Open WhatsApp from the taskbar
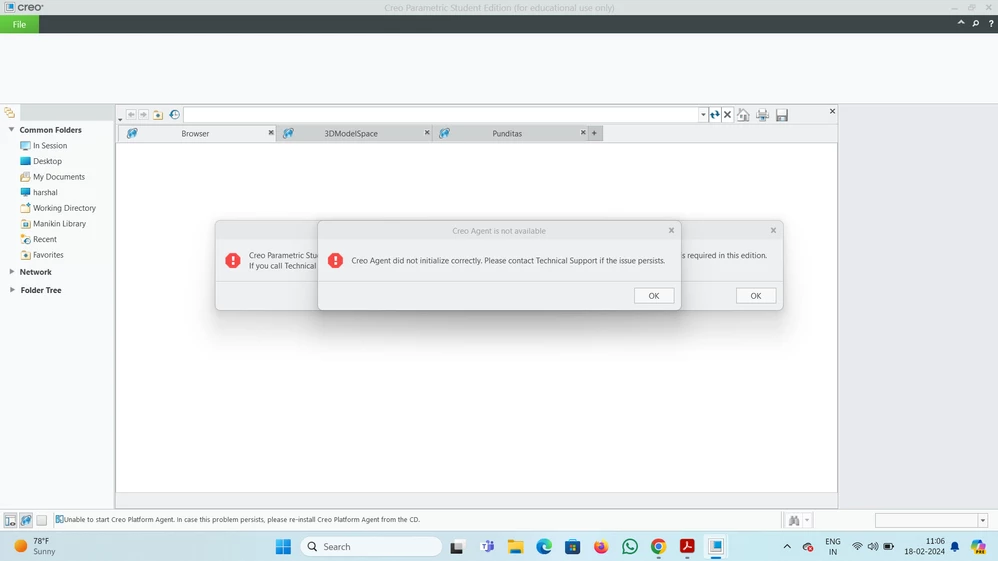The width and height of the screenshot is (998, 561). pyautogui.click(x=629, y=546)
